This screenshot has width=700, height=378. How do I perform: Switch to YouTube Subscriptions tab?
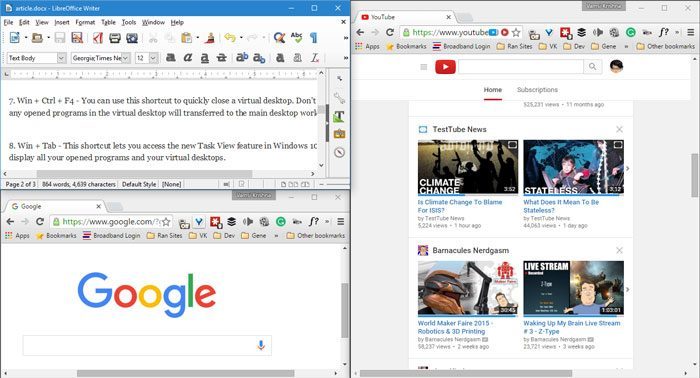tap(537, 90)
